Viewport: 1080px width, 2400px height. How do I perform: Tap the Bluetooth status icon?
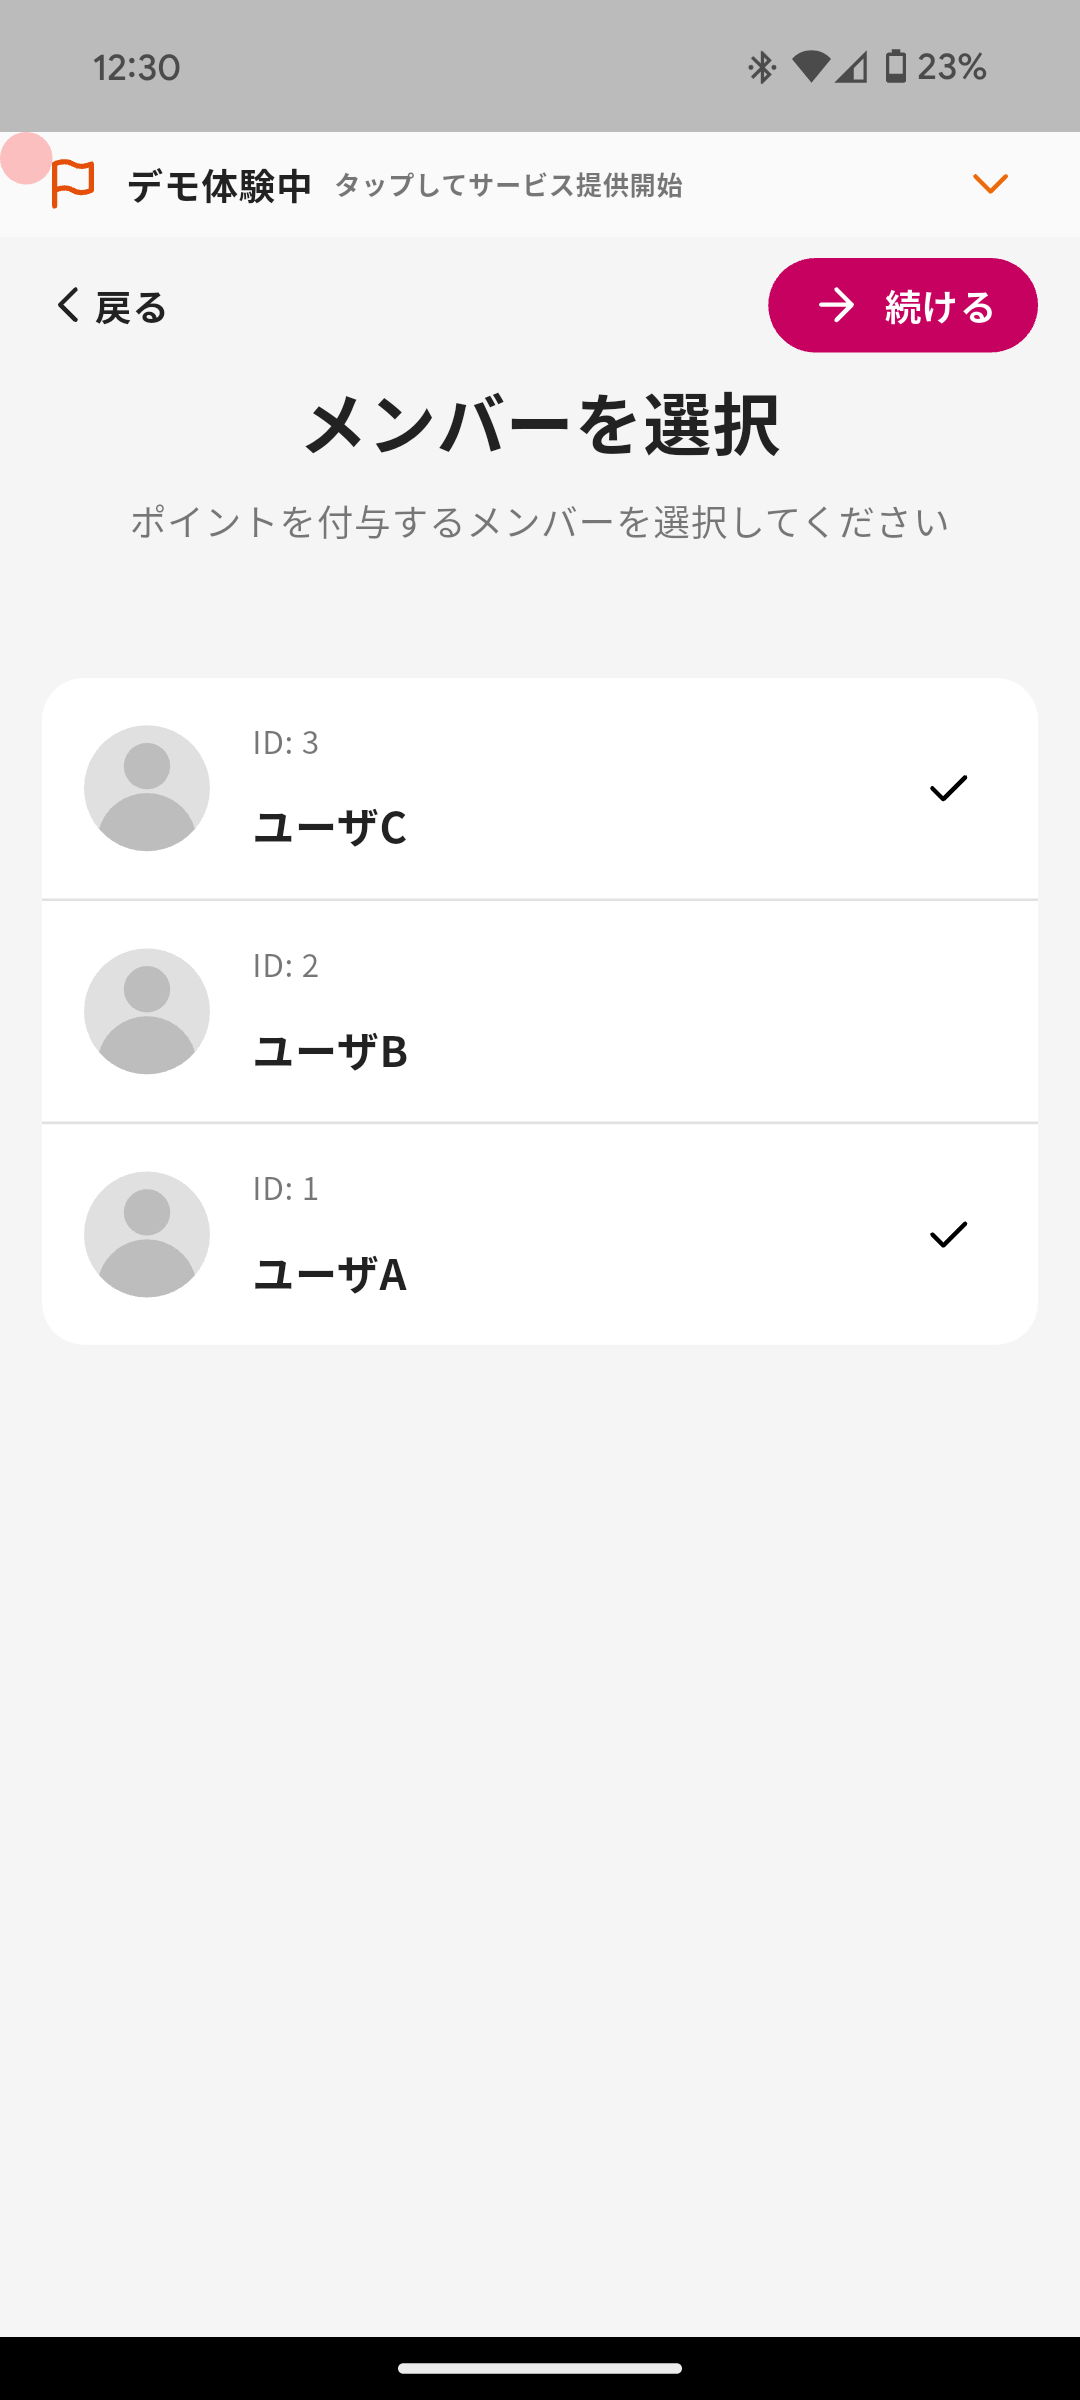tap(762, 67)
